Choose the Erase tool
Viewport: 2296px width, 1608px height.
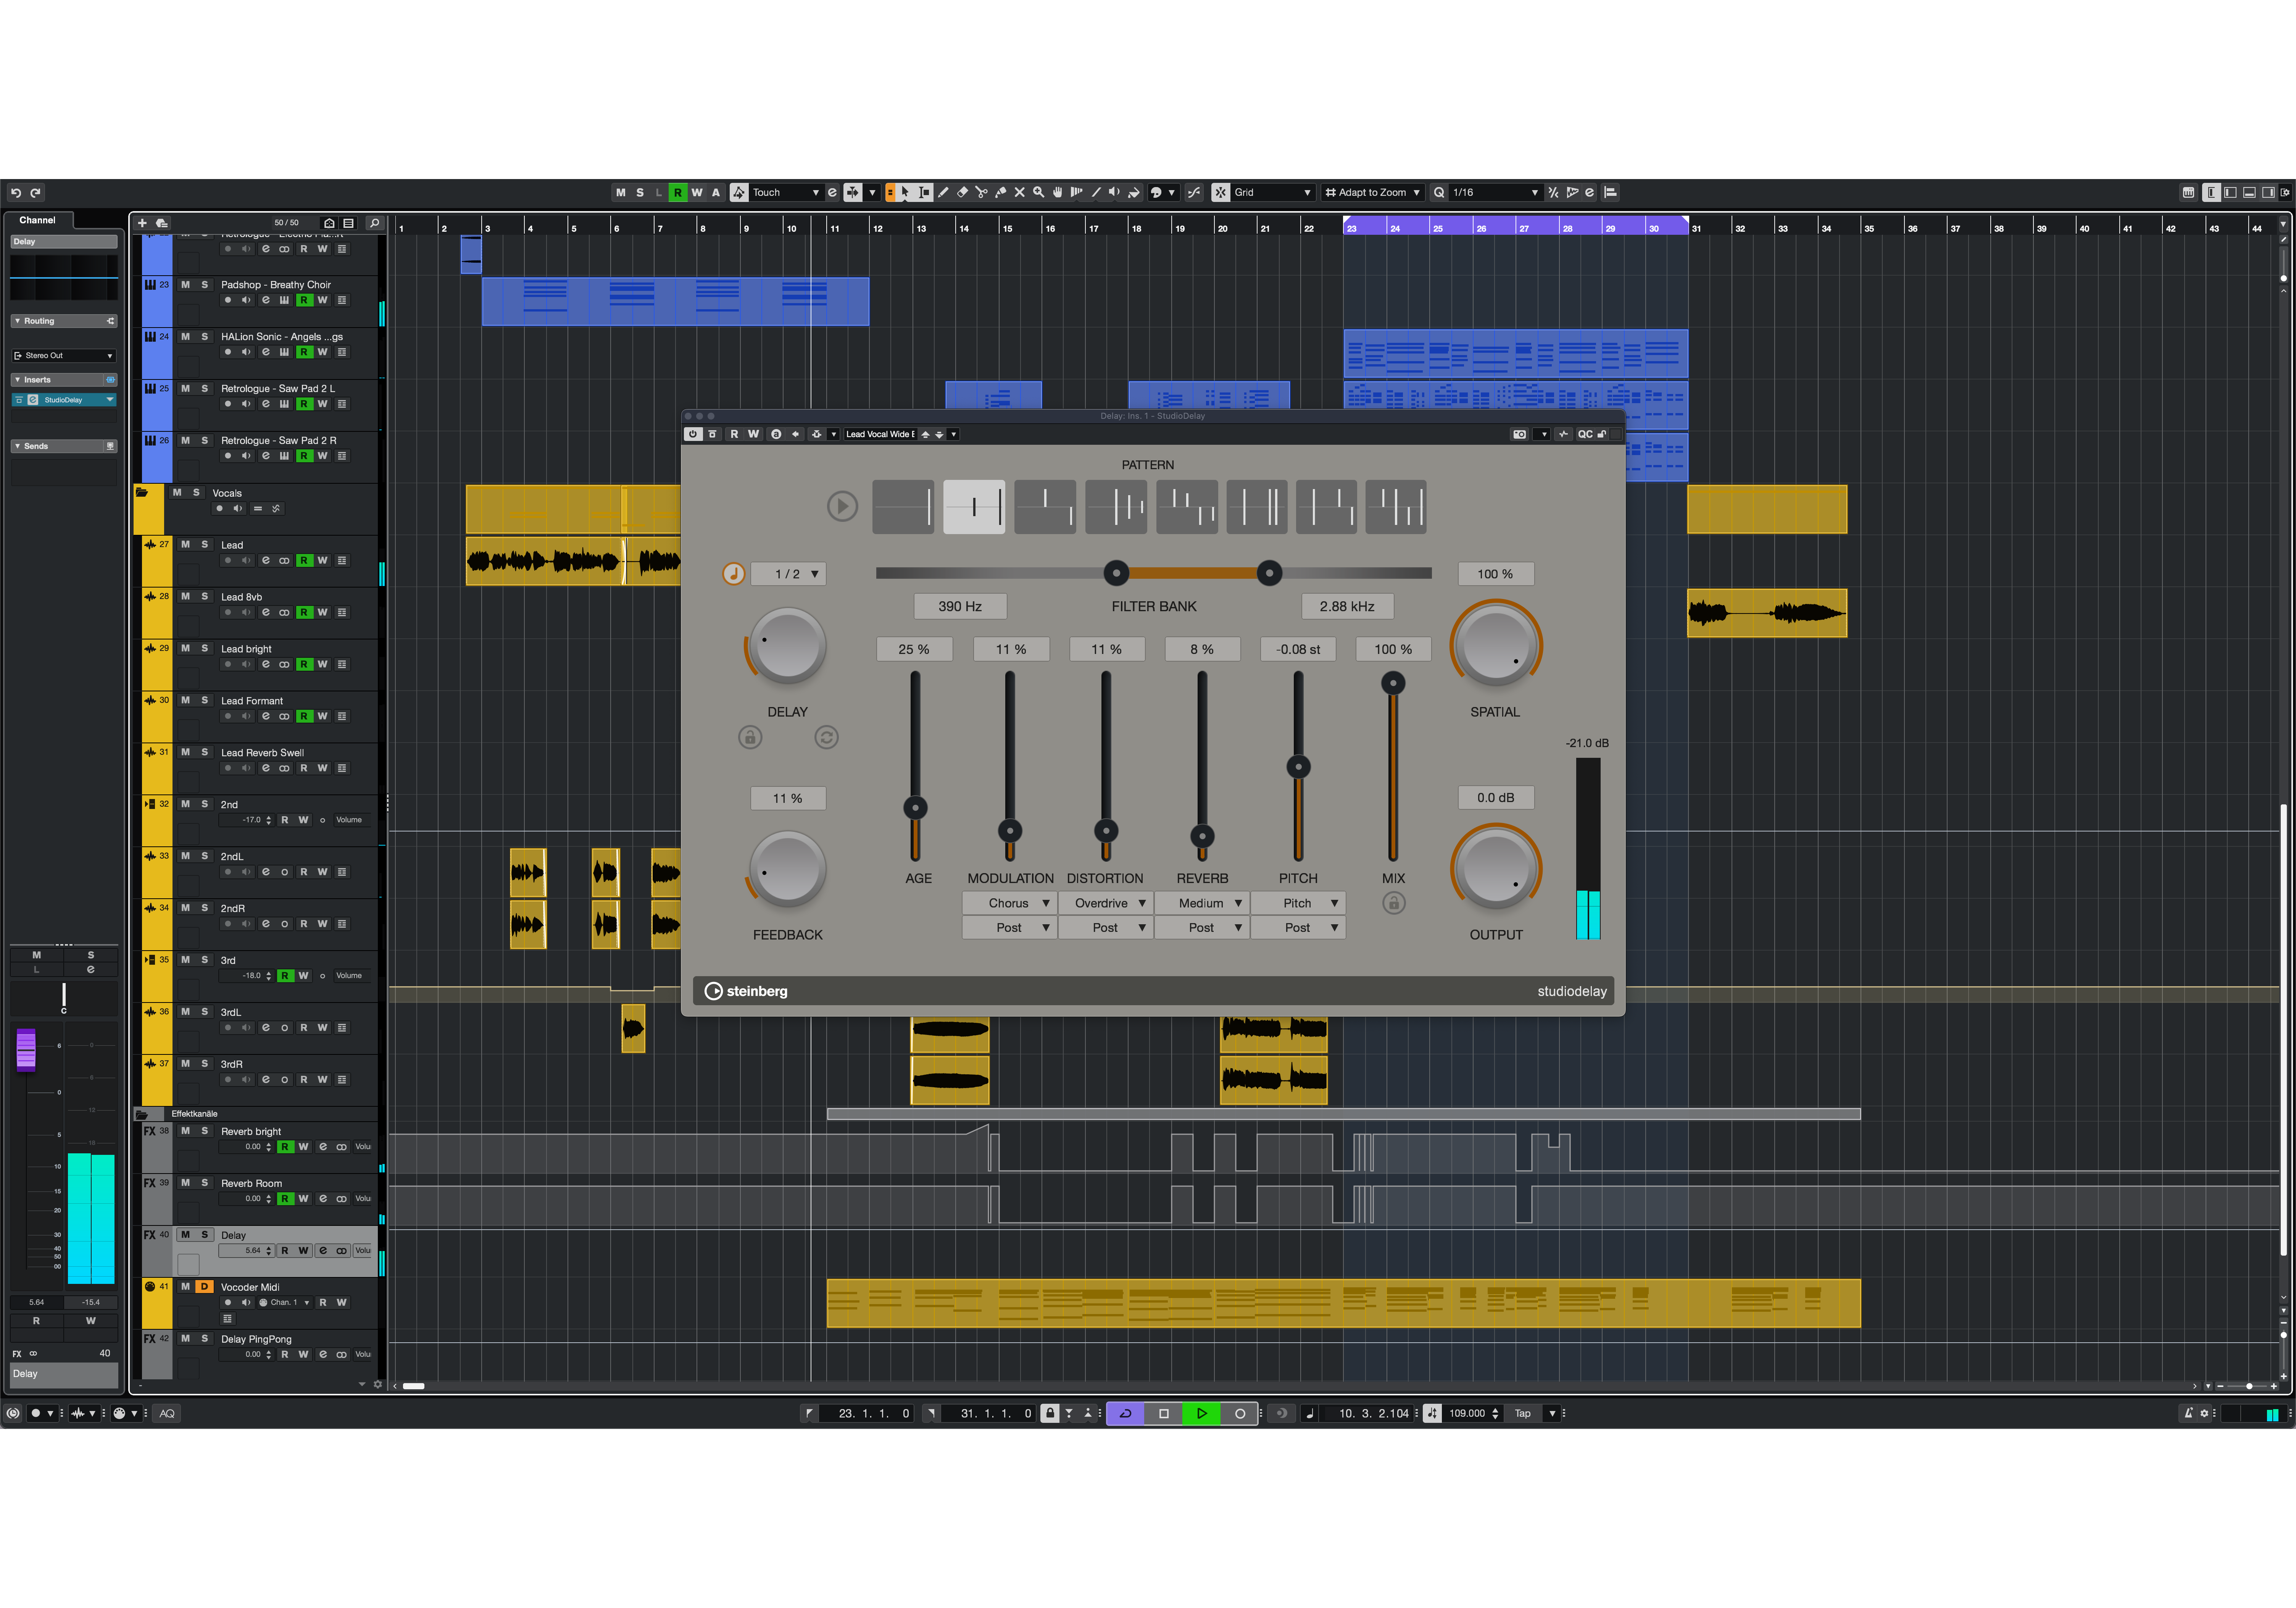[962, 192]
